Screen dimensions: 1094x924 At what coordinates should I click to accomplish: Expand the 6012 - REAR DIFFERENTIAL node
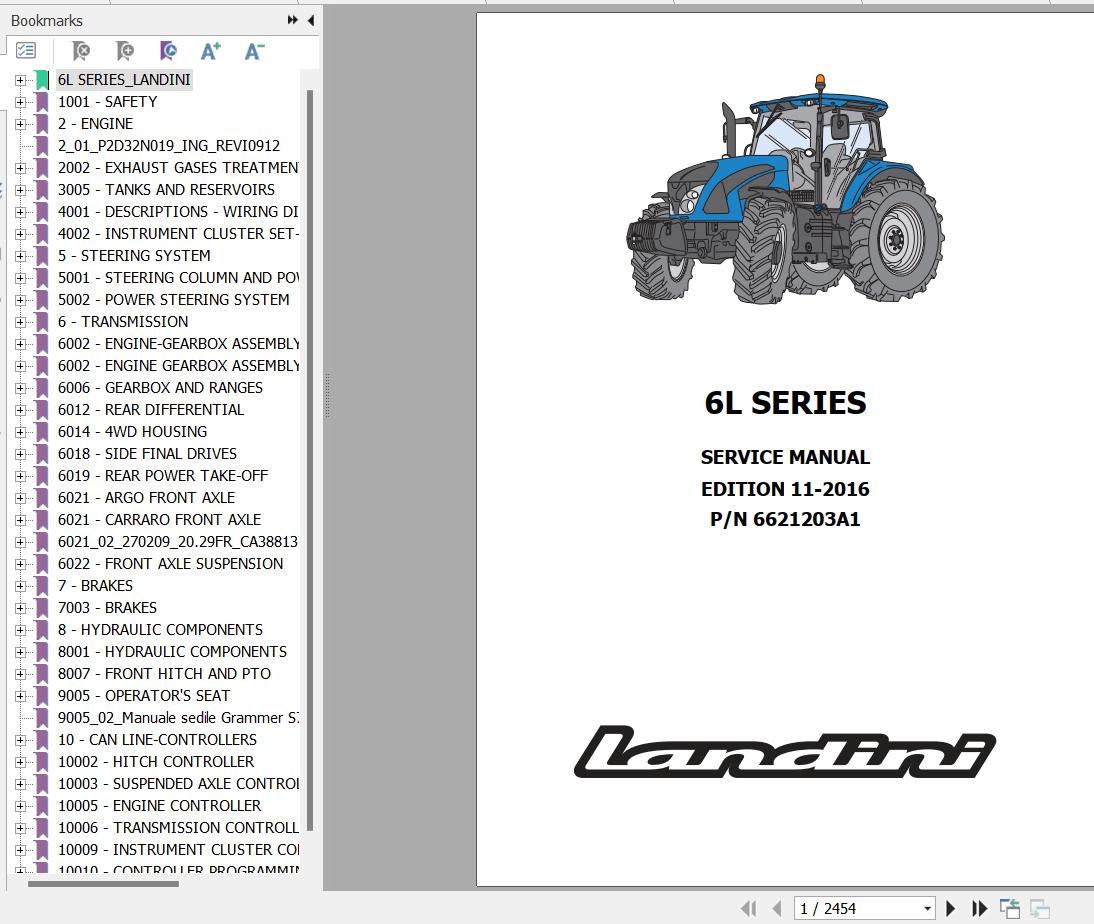[x=20, y=410]
